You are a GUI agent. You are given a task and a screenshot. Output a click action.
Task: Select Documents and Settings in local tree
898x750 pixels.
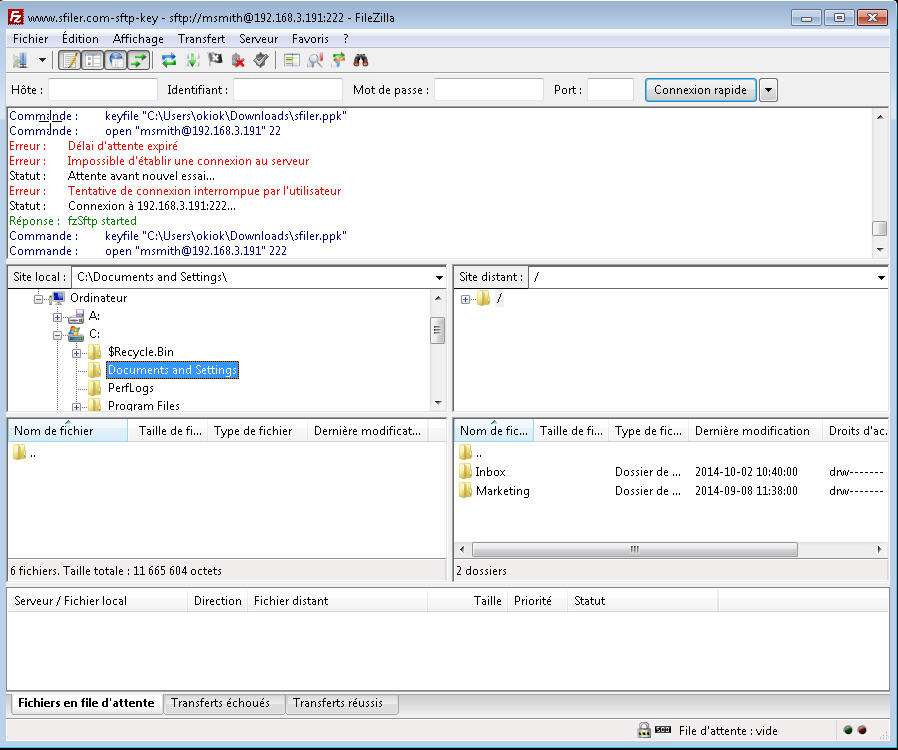(x=172, y=370)
